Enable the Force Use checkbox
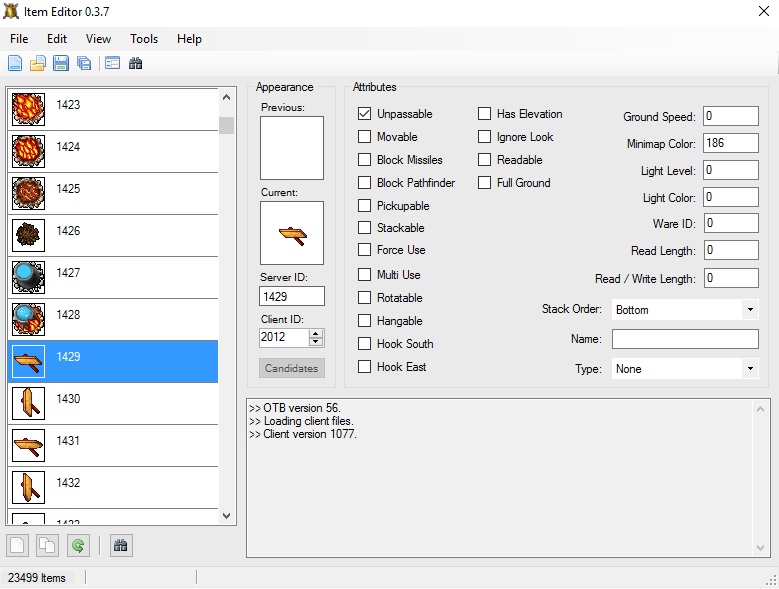Viewport: 779px width, 589px height. pos(364,249)
